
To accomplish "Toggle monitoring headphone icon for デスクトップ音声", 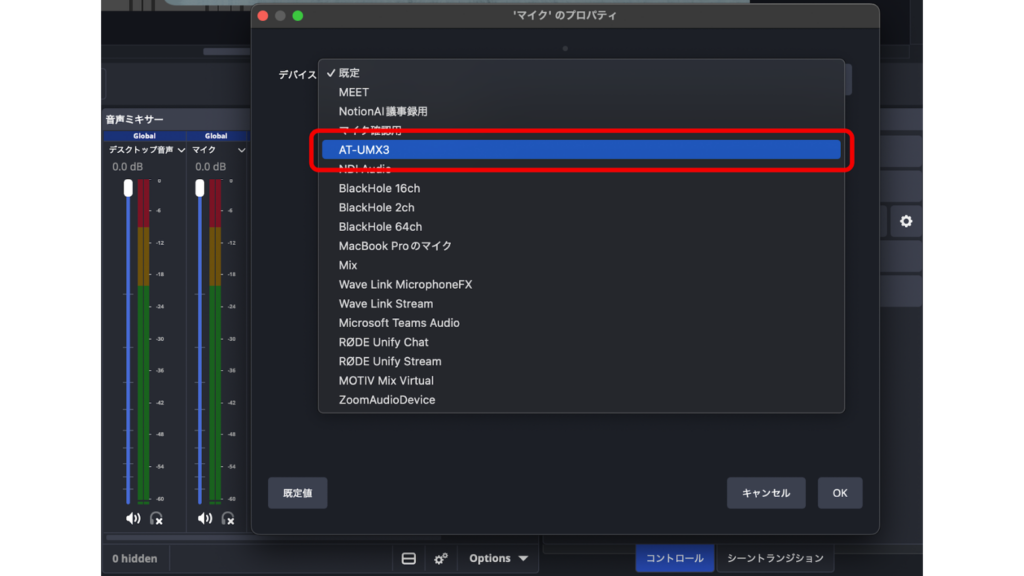I will click(156, 518).
